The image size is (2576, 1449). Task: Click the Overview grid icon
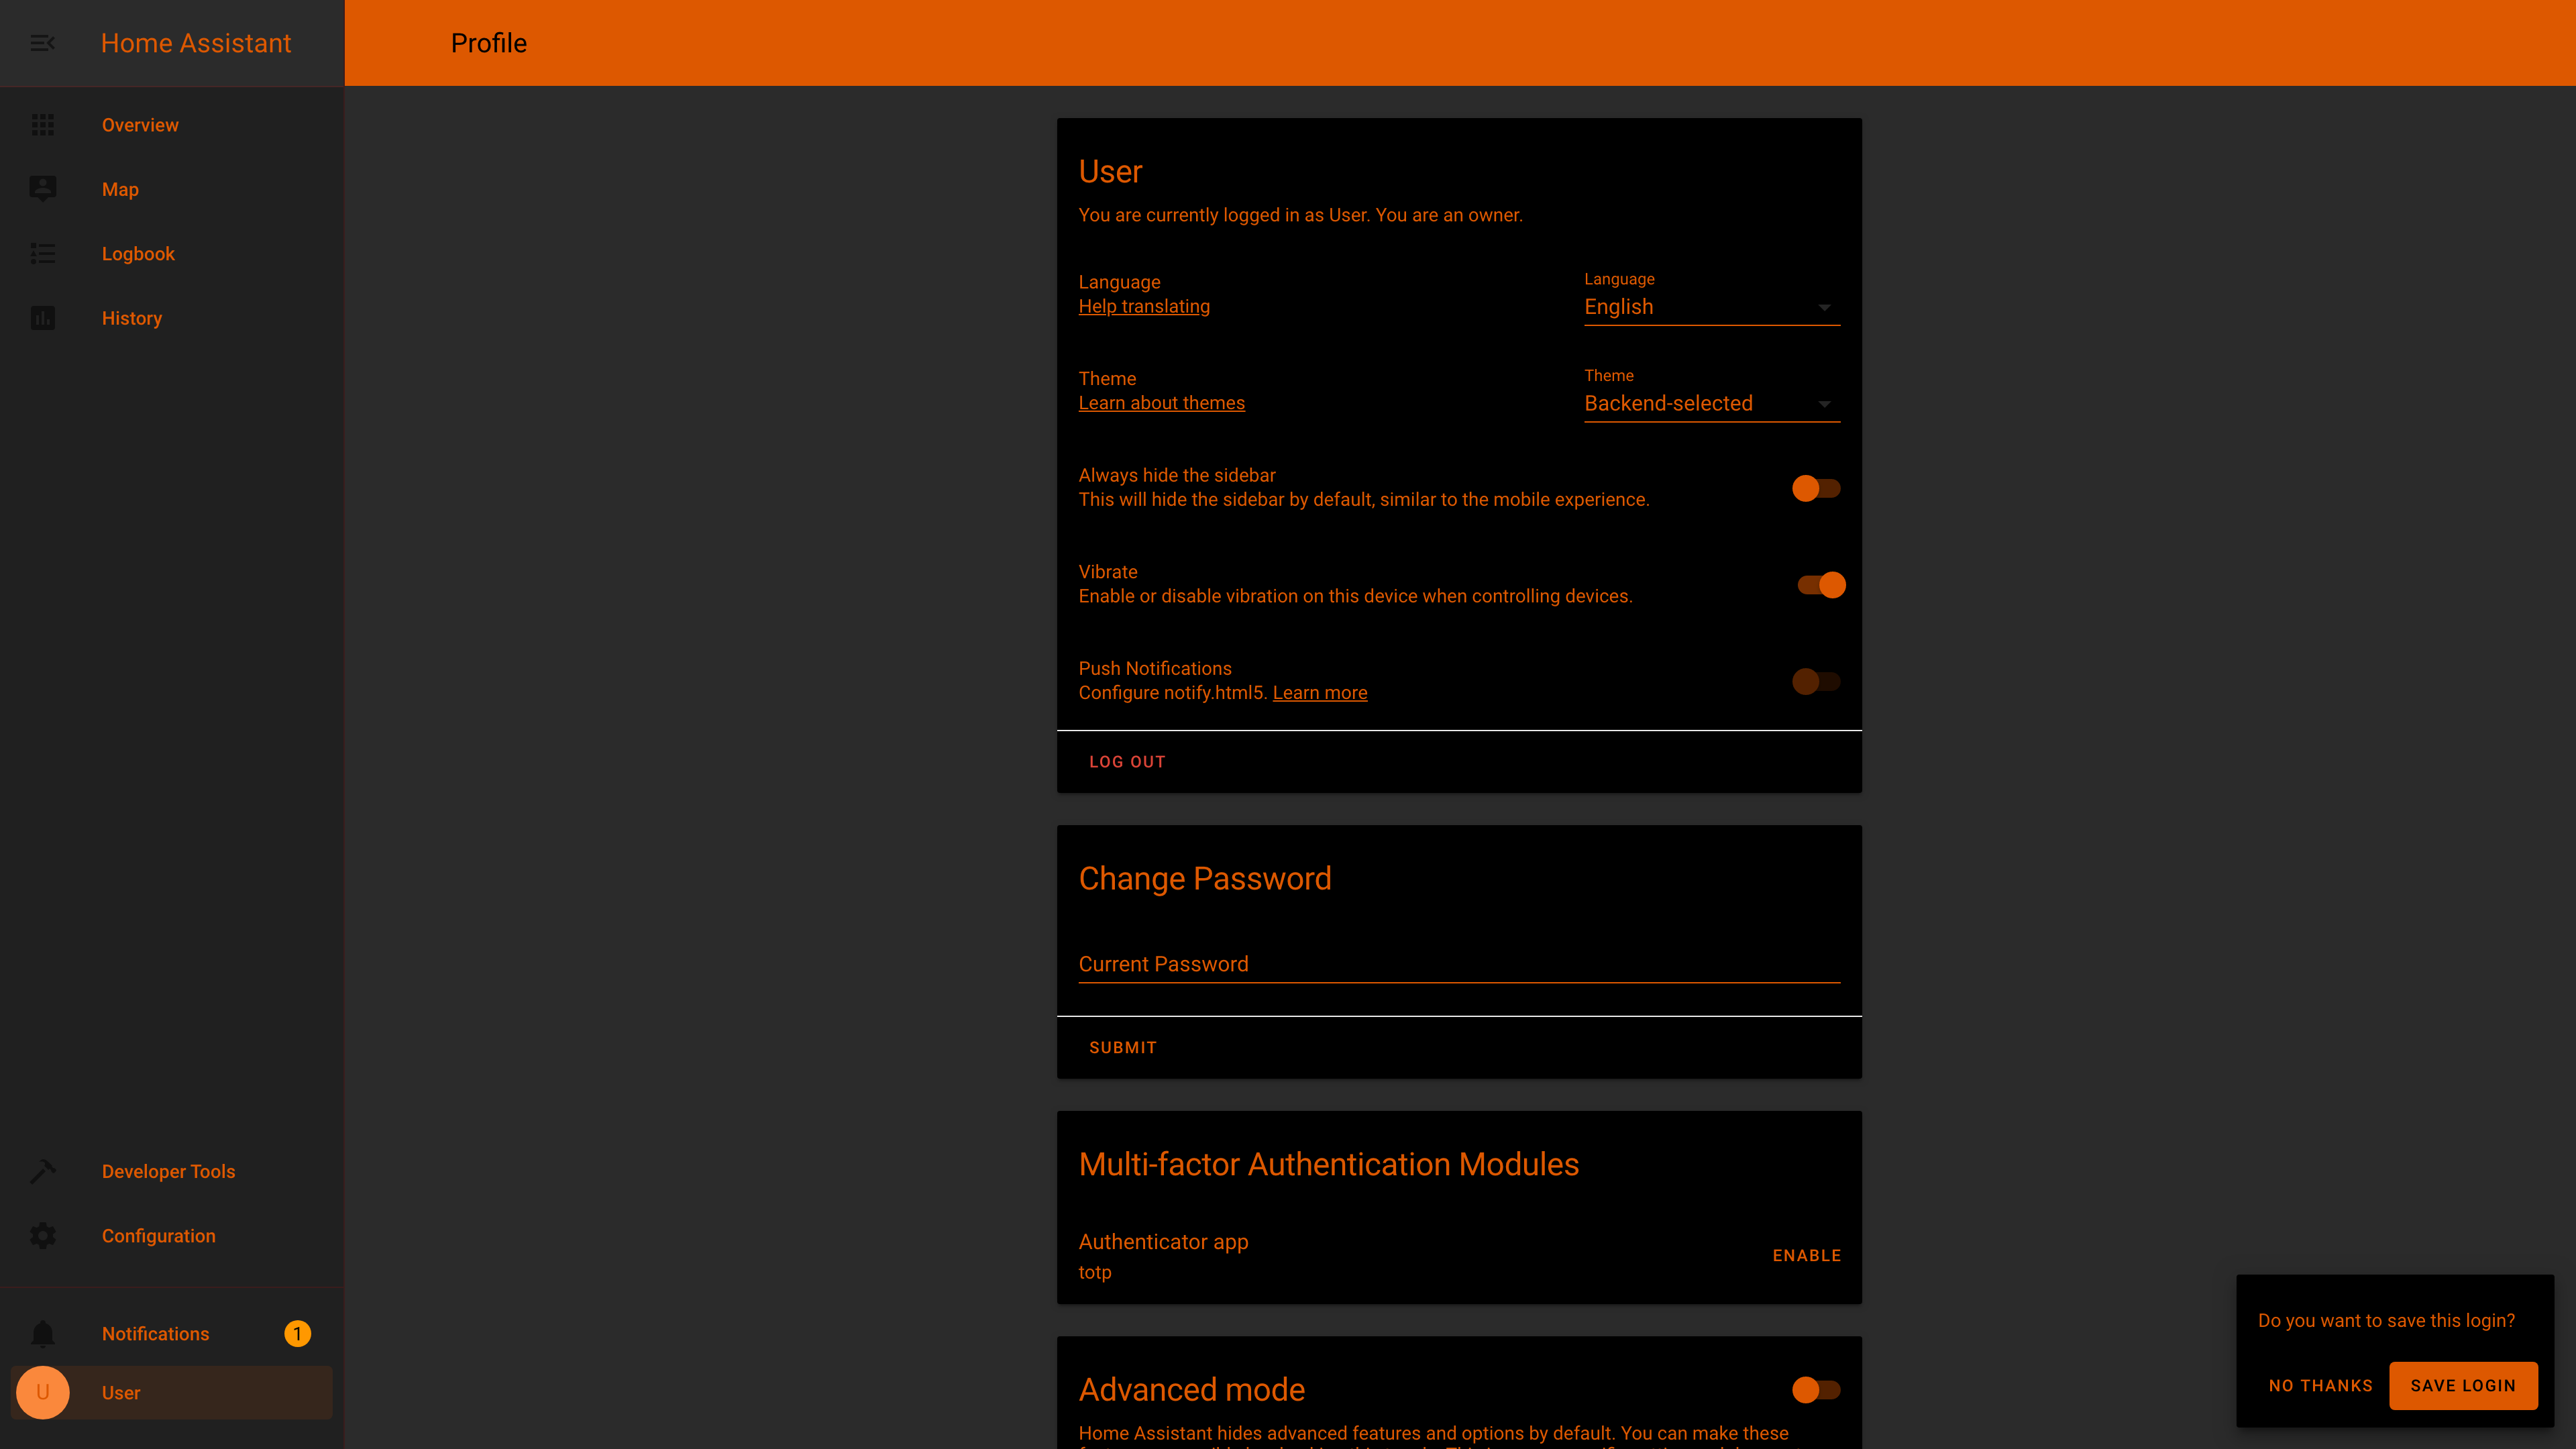[x=42, y=125]
